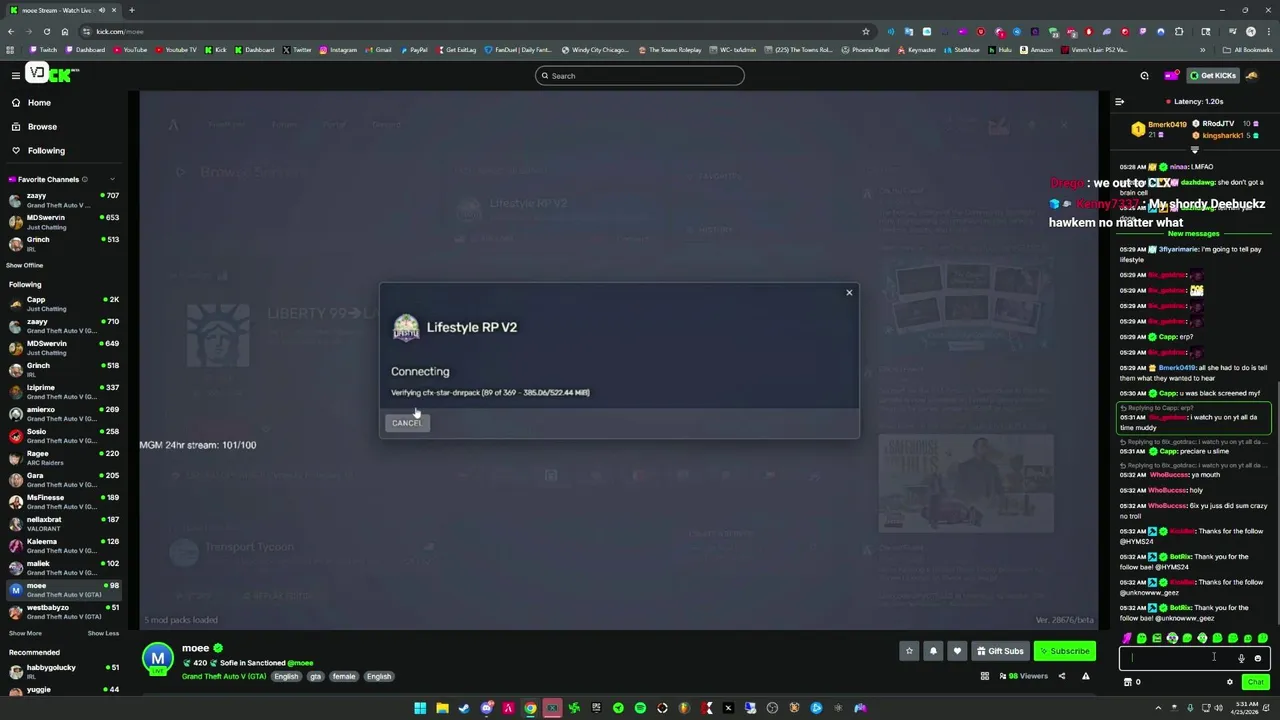The image size is (1280, 720).
Task: Open habbygolucky in Recommended list
Action: tap(63, 672)
